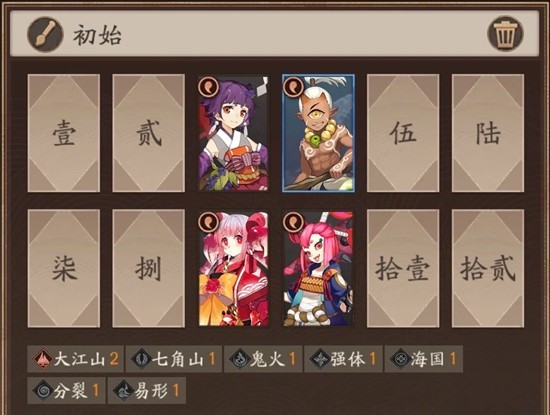
Task: Delete the deck with the trash icon
Action: (505, 34)
